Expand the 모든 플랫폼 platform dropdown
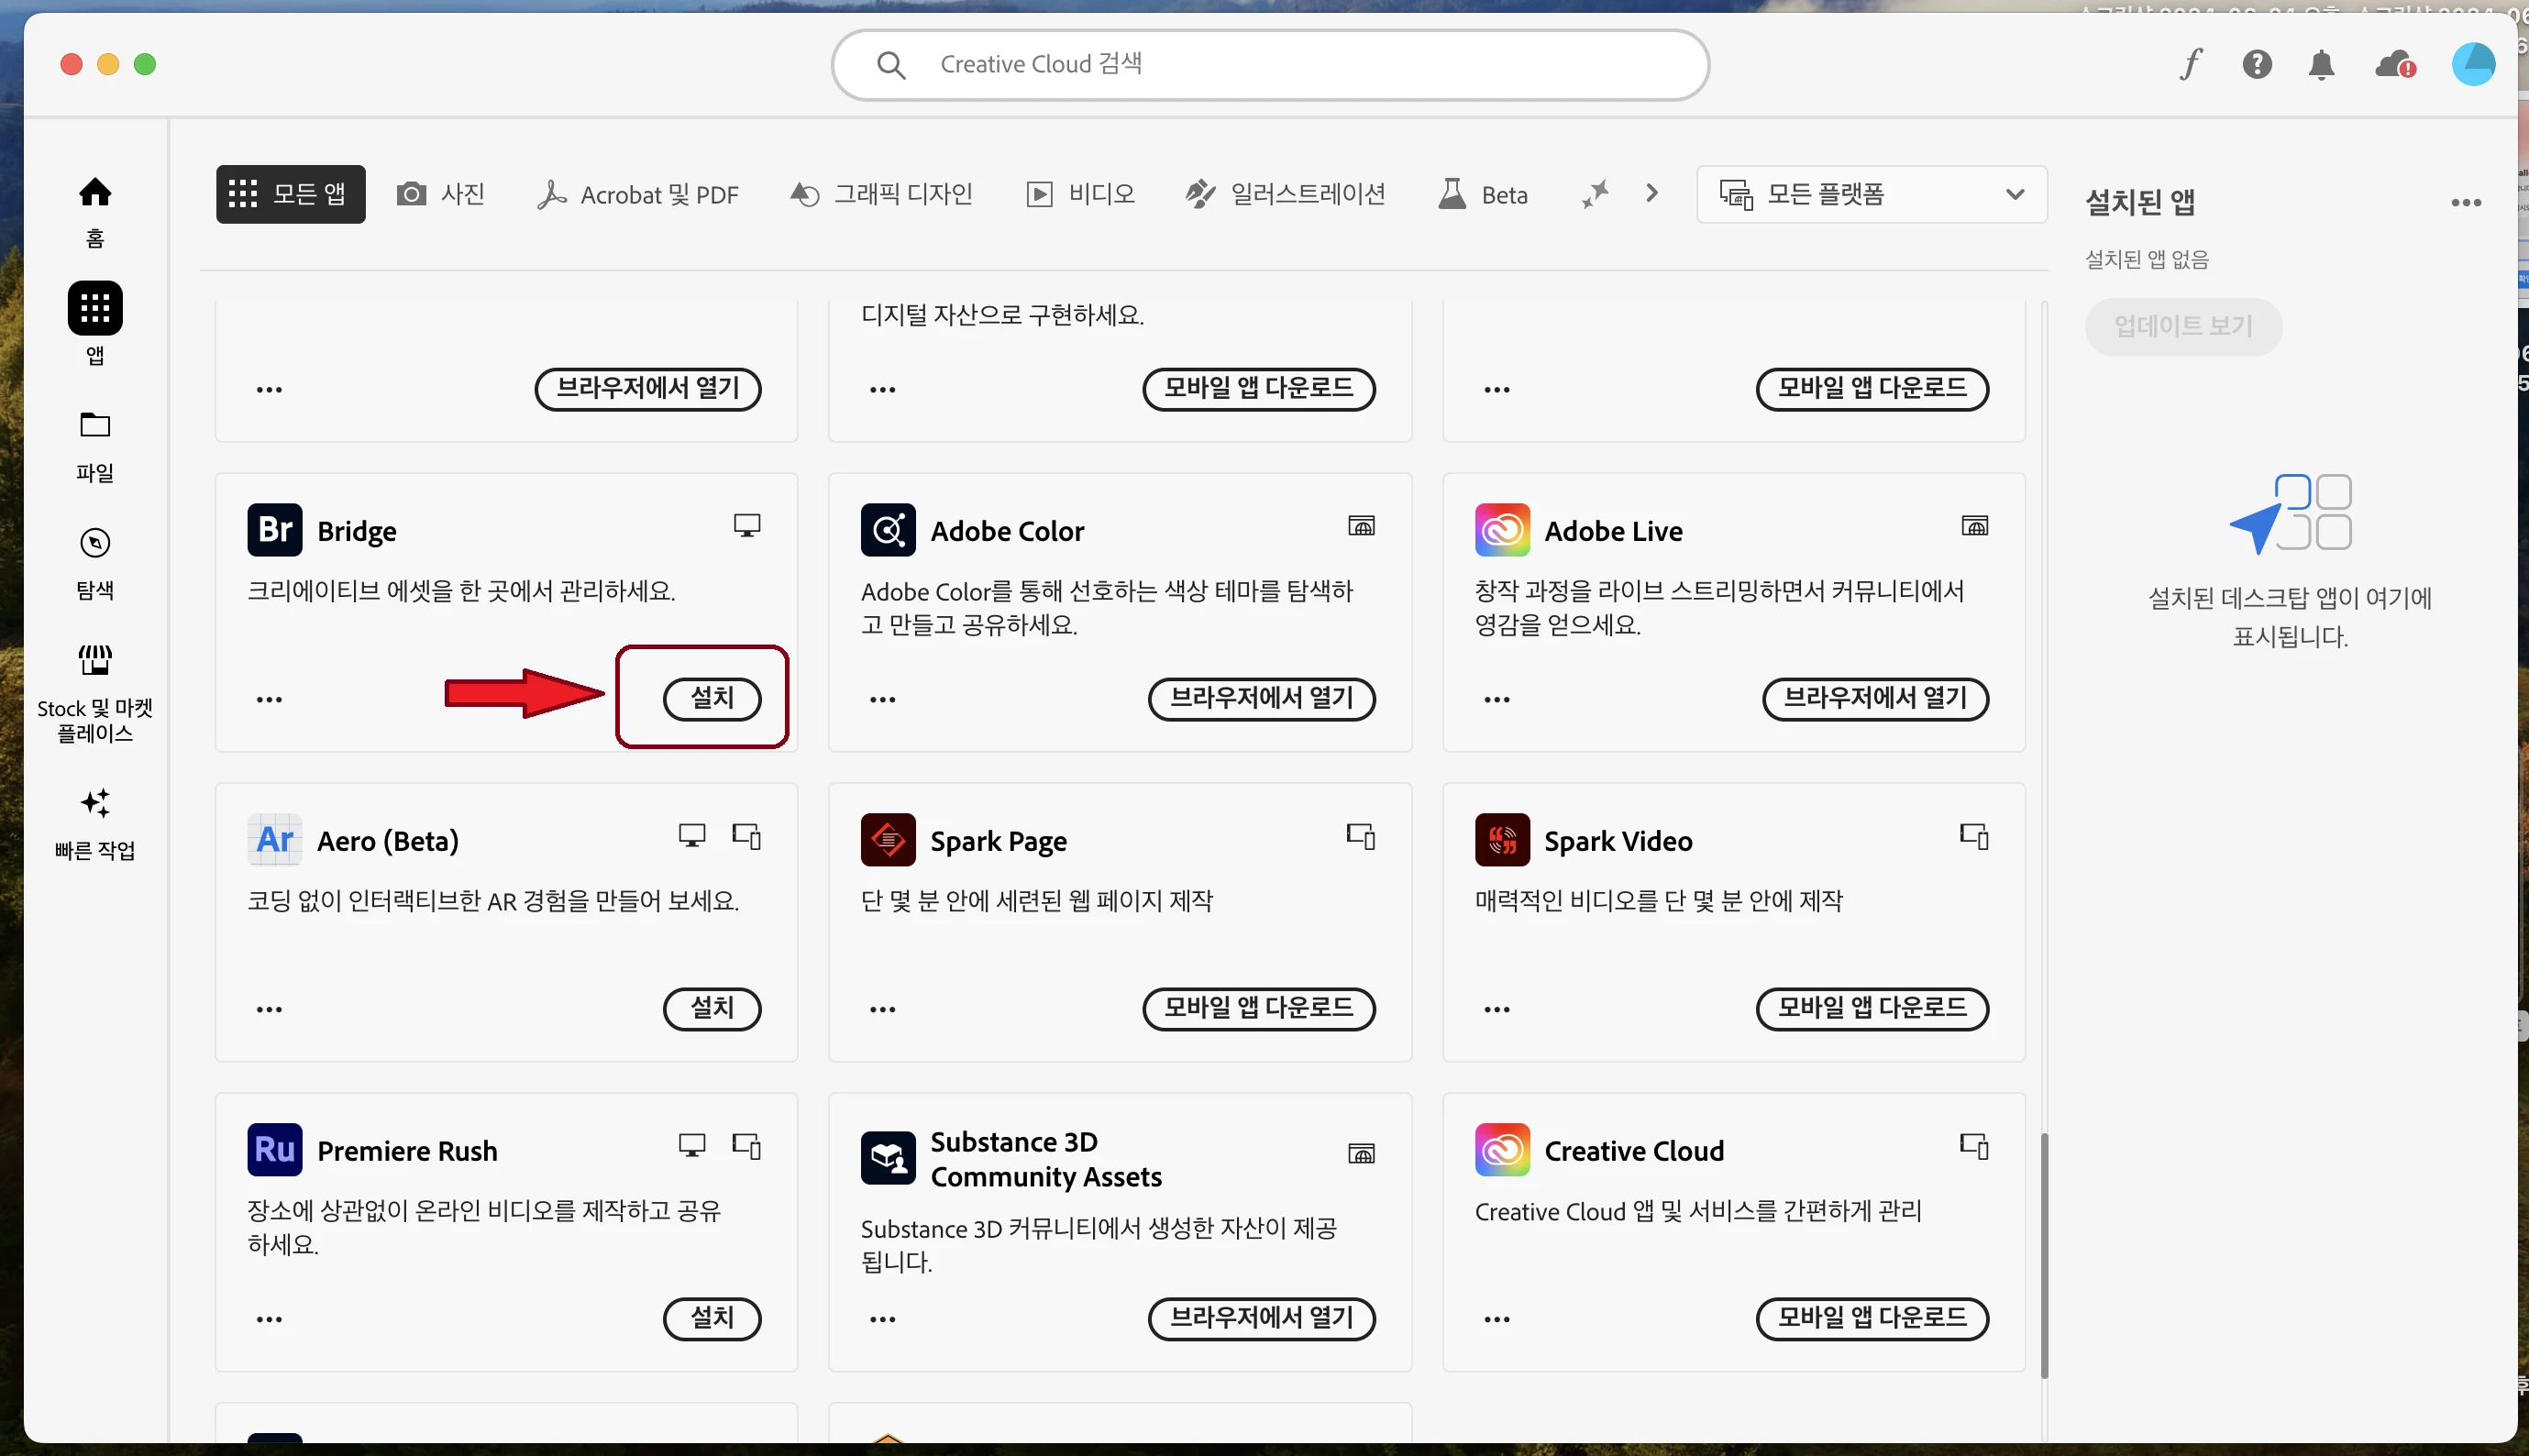Screen dimensions: 2529x1456 pyautogui.click(x=1871, y=195)
